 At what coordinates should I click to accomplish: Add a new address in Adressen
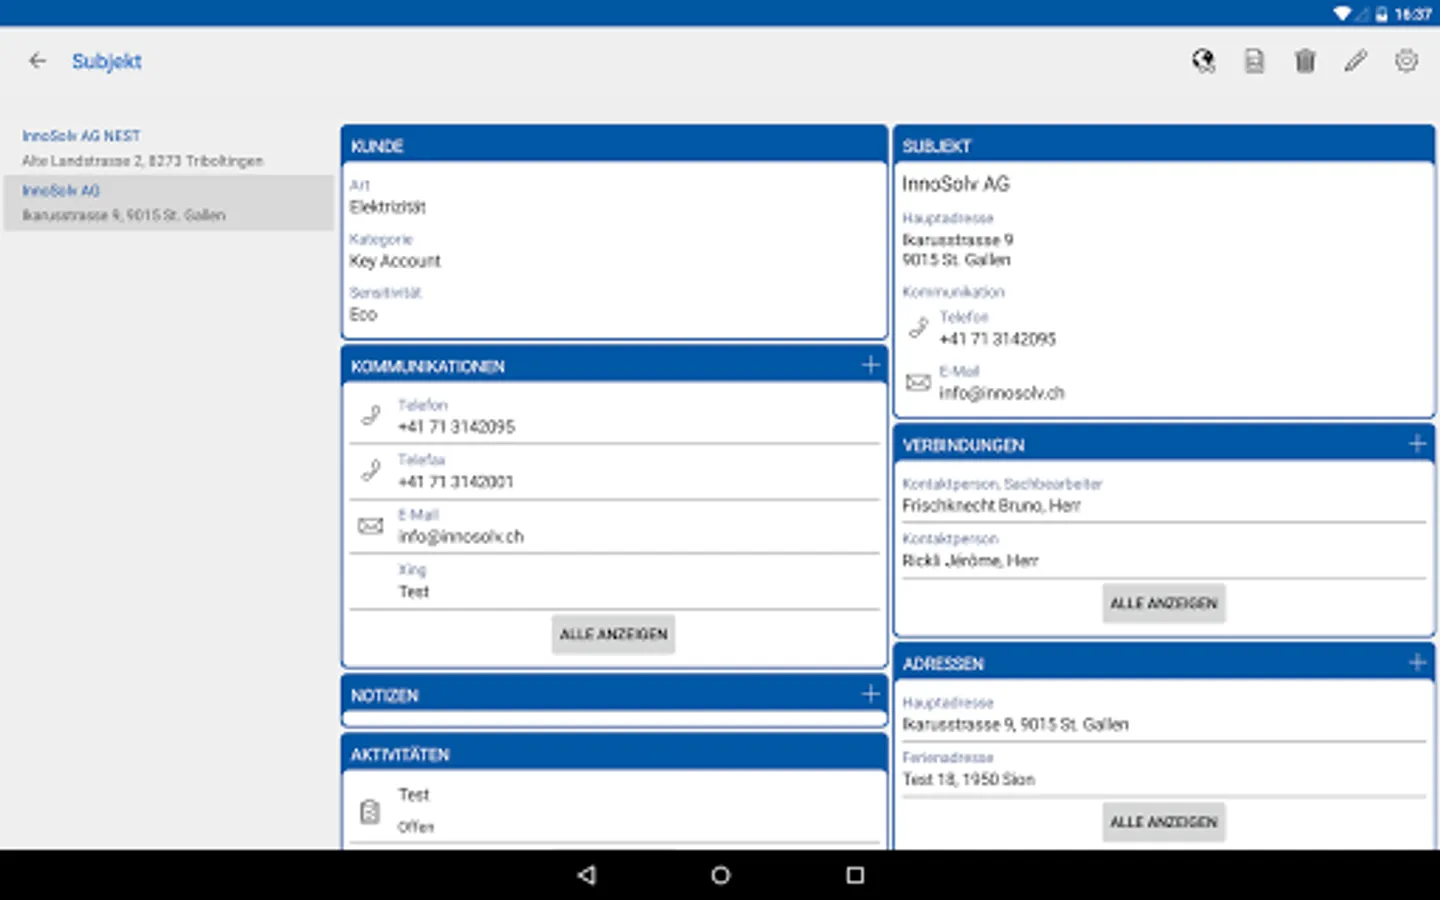tap(1417, 662)
